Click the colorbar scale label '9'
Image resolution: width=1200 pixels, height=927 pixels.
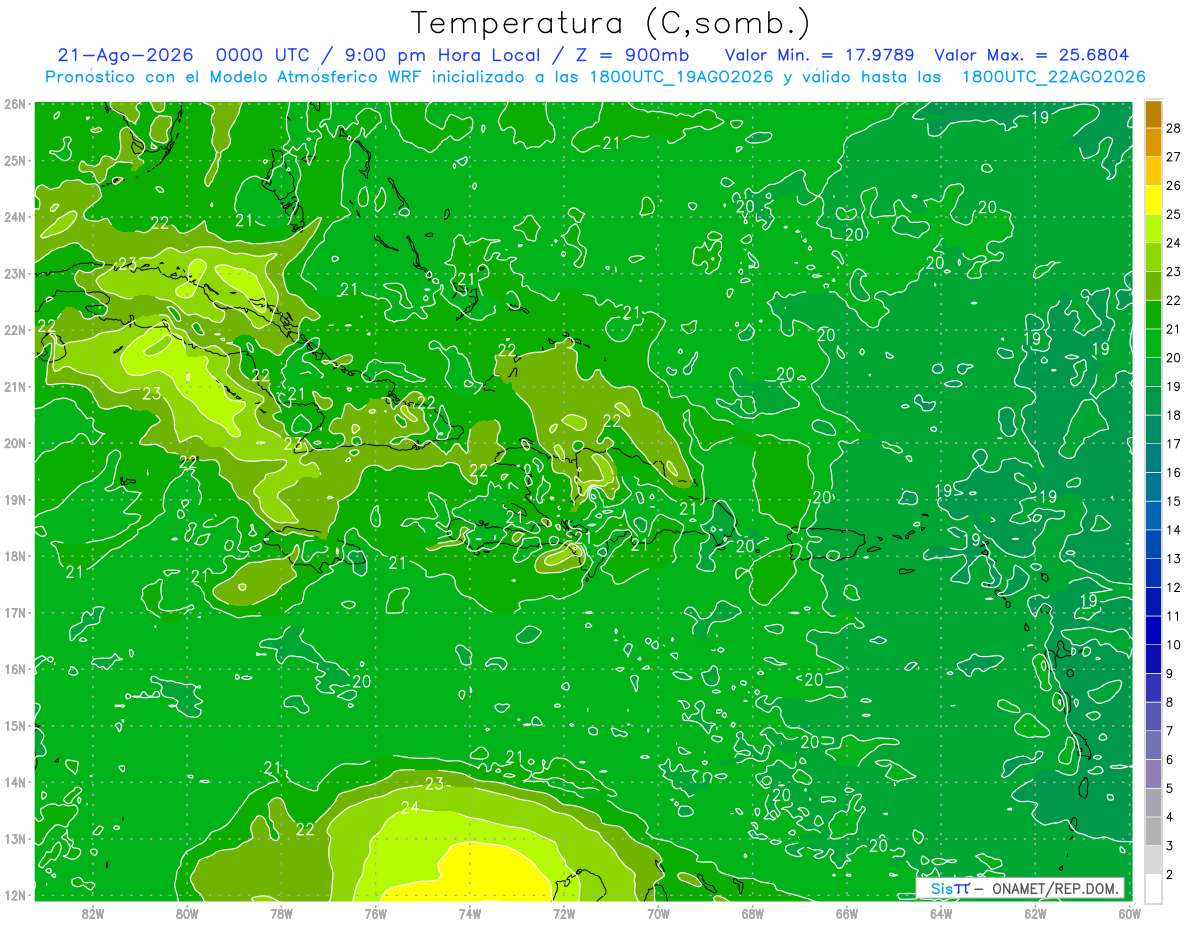(1170, 674)
